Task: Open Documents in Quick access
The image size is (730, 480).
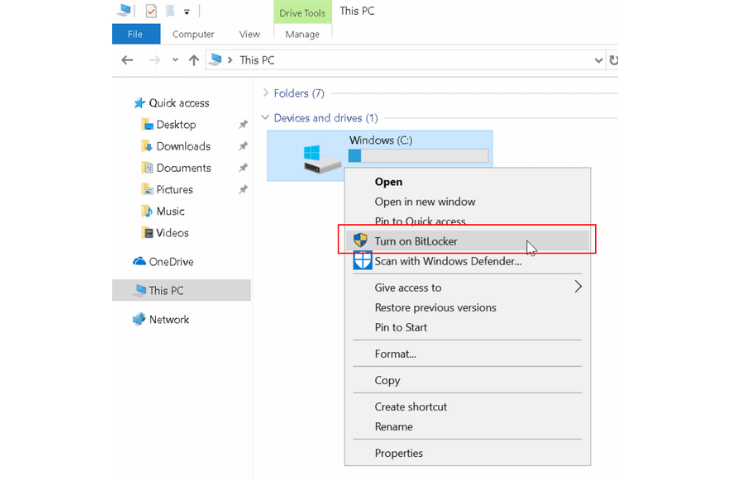Action: pyautogui.click(x=183, y=168)
